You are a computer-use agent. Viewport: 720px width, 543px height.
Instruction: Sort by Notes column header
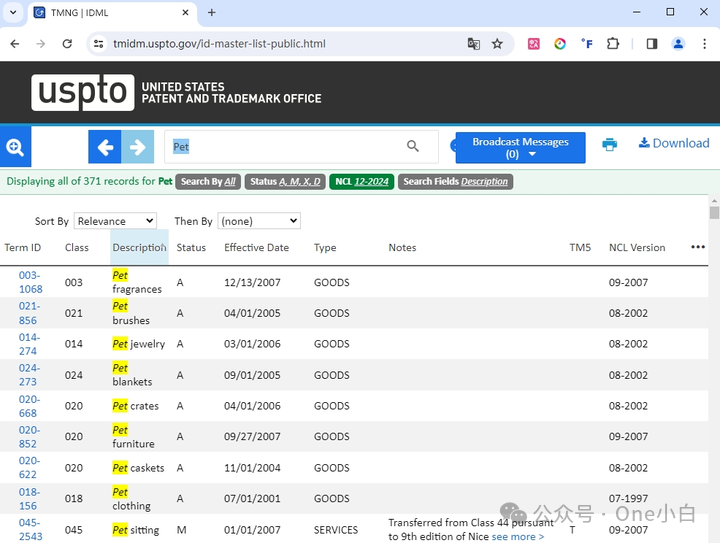402,248
